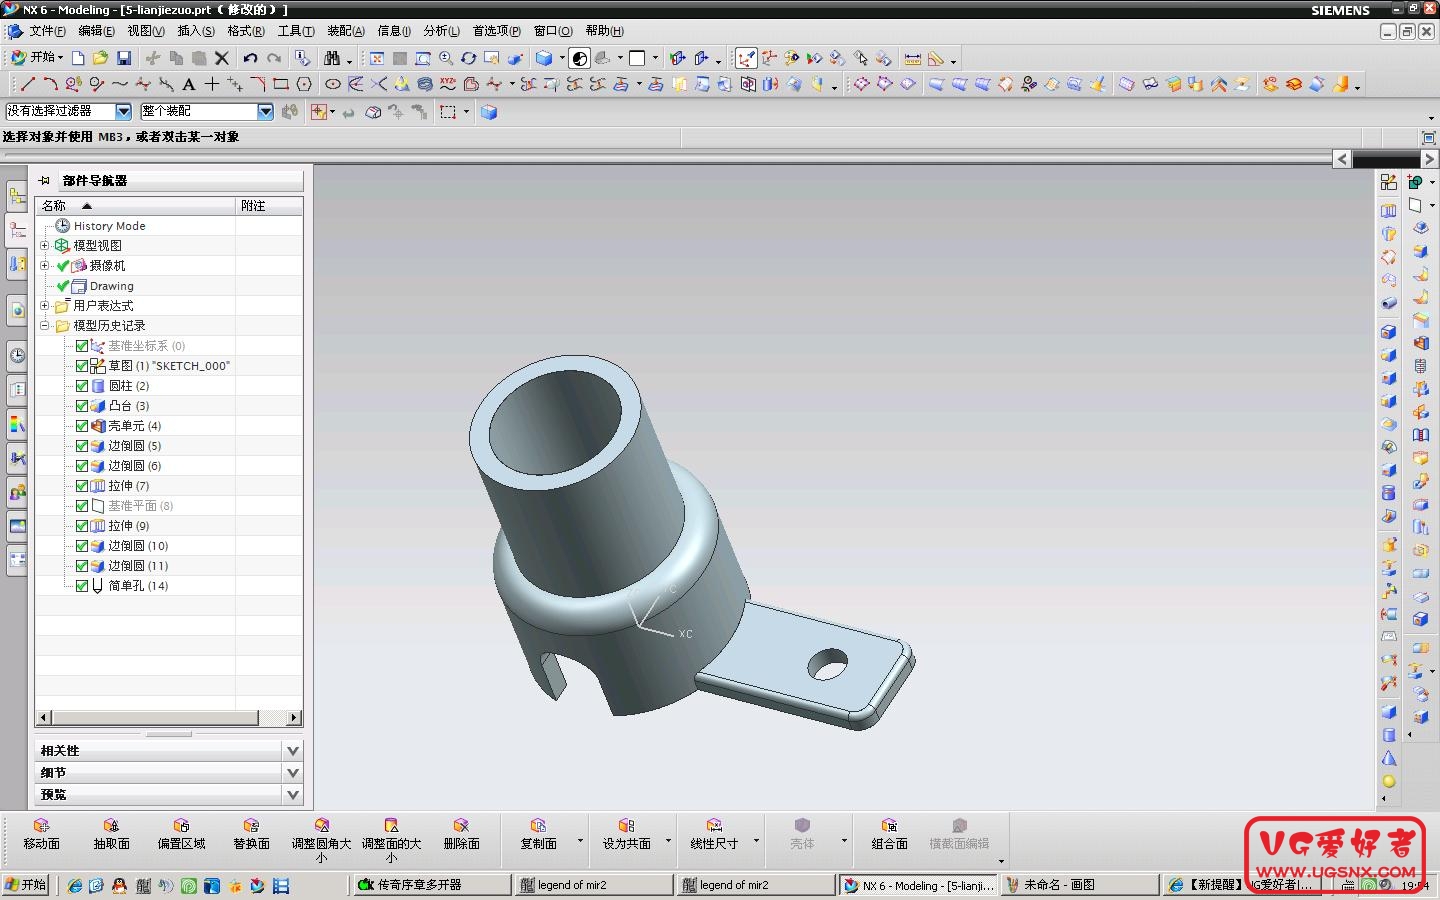Click the 设为共面 button
This screenshot has width=1440, height=900.
(627, 834)
